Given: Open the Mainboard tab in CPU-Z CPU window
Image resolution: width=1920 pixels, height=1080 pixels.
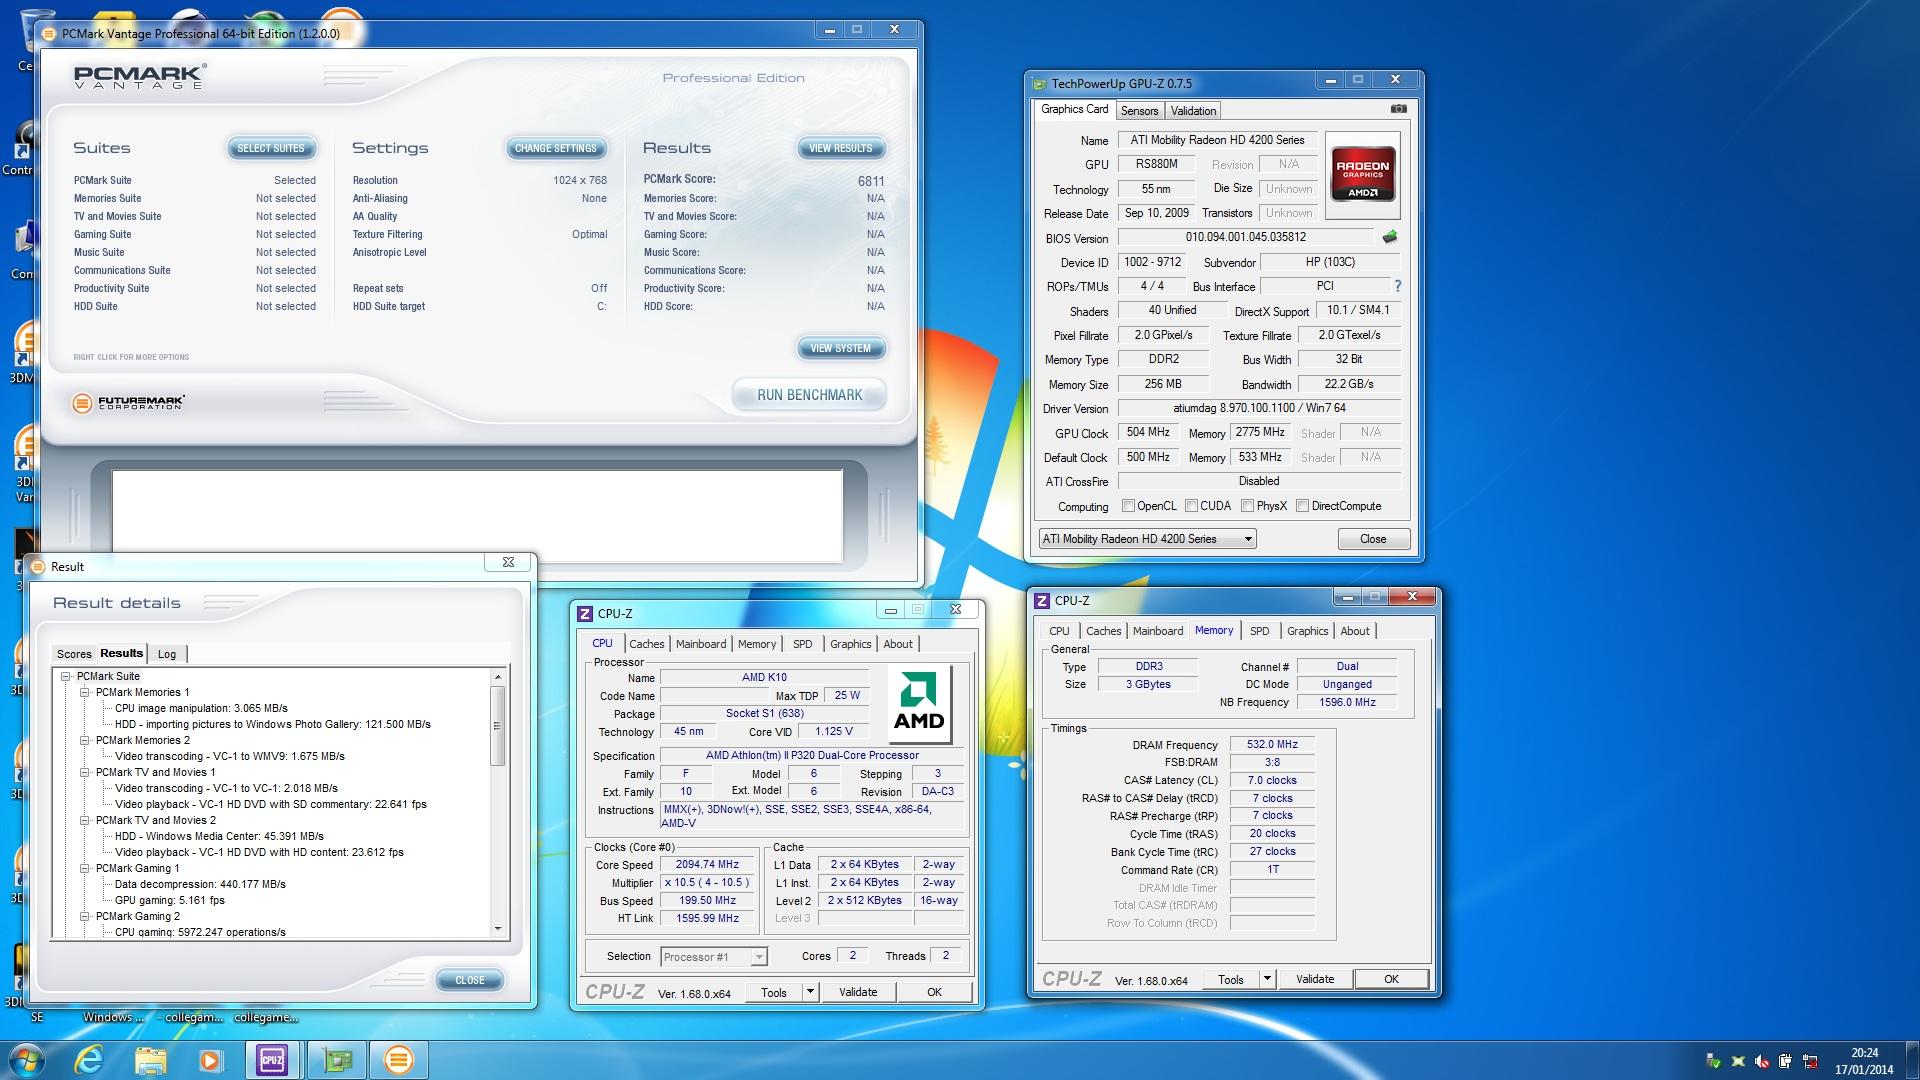Looking at the screenshot, I should (701, 644).
